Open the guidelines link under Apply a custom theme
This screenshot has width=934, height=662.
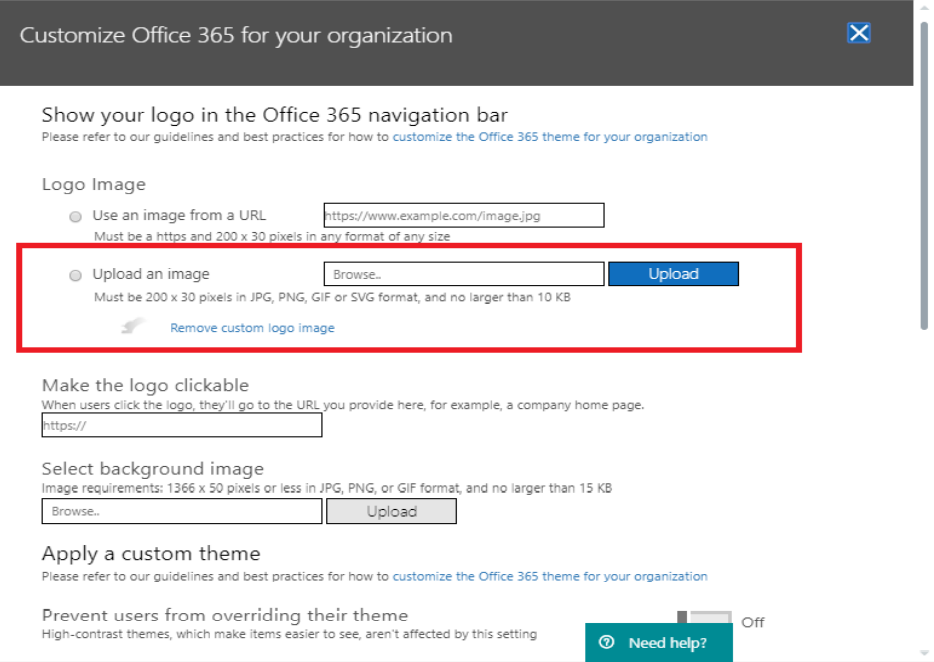550,576
